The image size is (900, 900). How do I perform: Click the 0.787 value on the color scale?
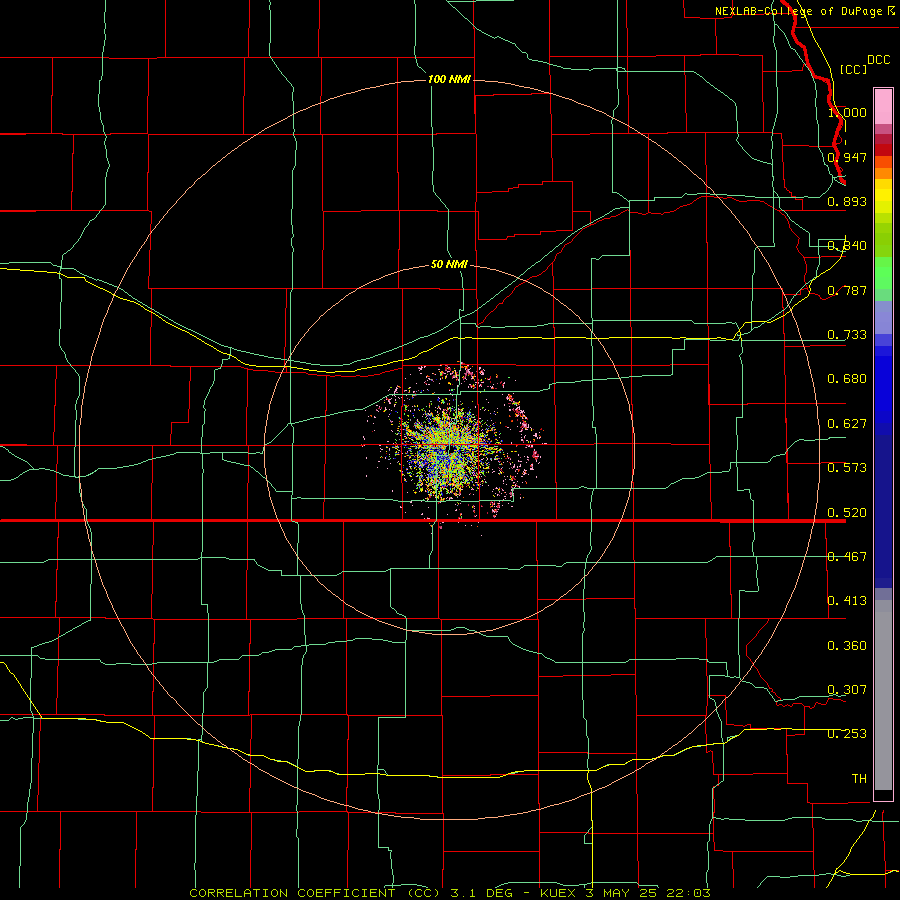point(847,290)
